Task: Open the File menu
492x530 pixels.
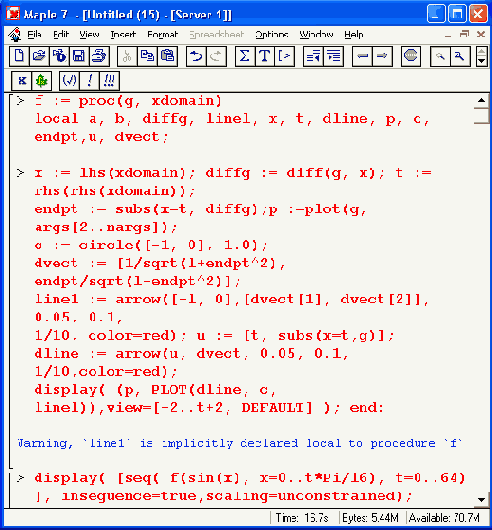Action: (34, 34)
